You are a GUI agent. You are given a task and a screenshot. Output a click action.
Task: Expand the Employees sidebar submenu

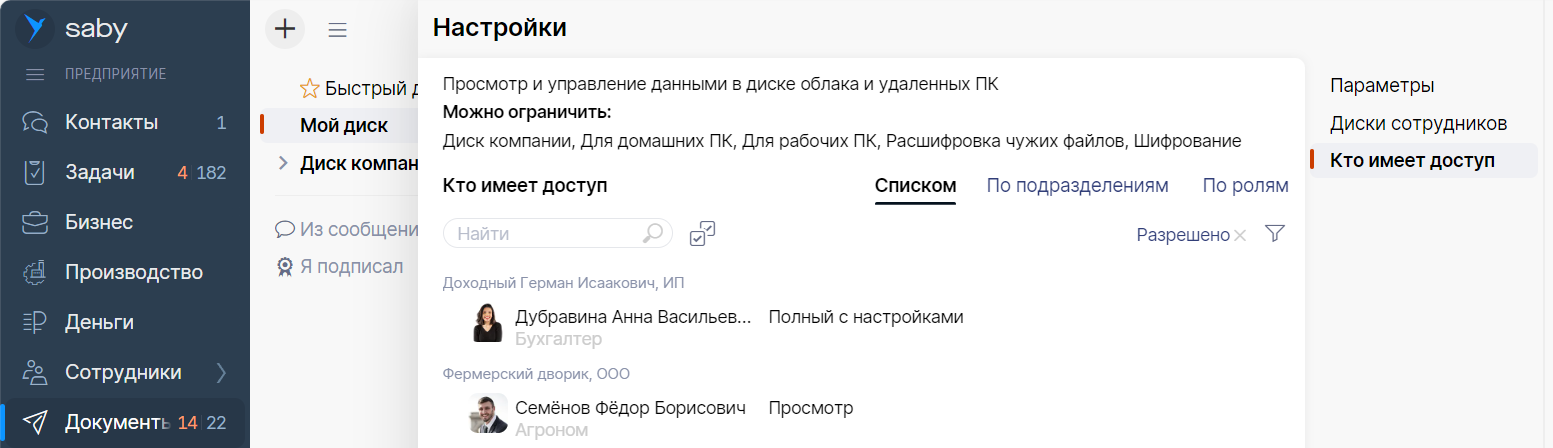point(222,373)
